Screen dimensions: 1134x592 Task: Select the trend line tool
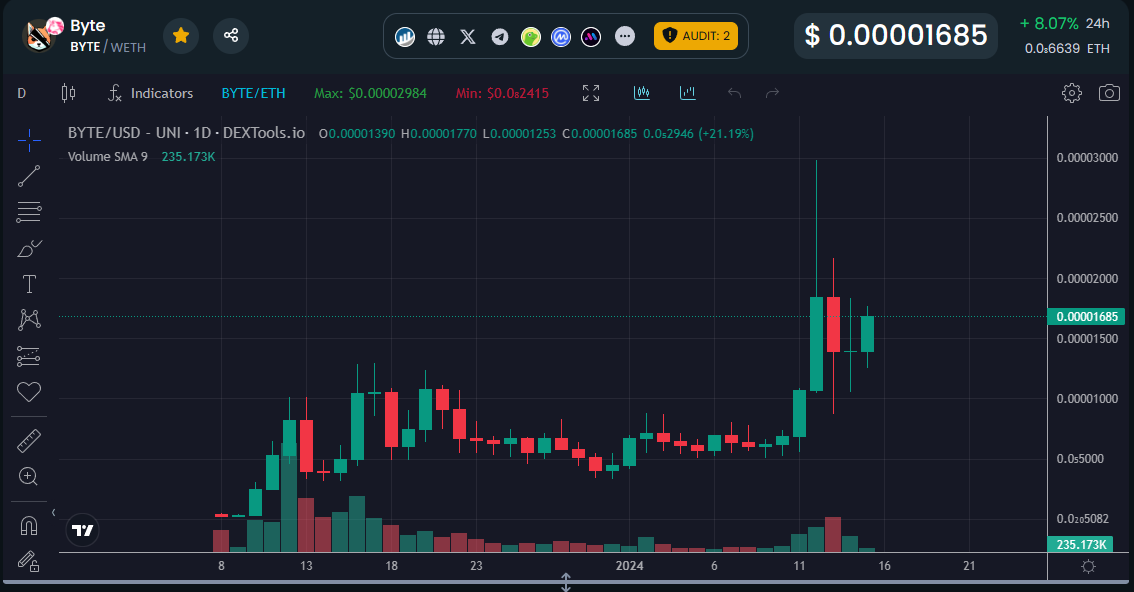[29, 176]
